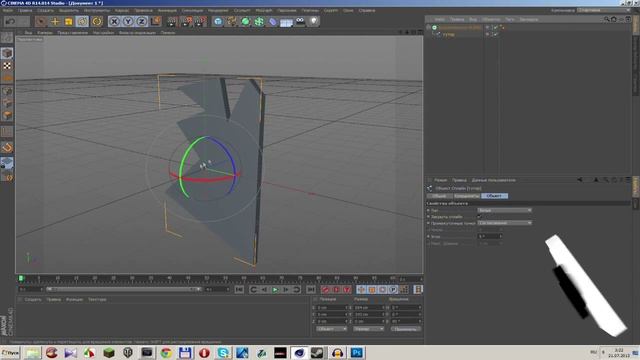The image size is (640, 360).
Task: Click the Attributes back arrow icon
Action: pyautogui.click(x=580, y=180)
